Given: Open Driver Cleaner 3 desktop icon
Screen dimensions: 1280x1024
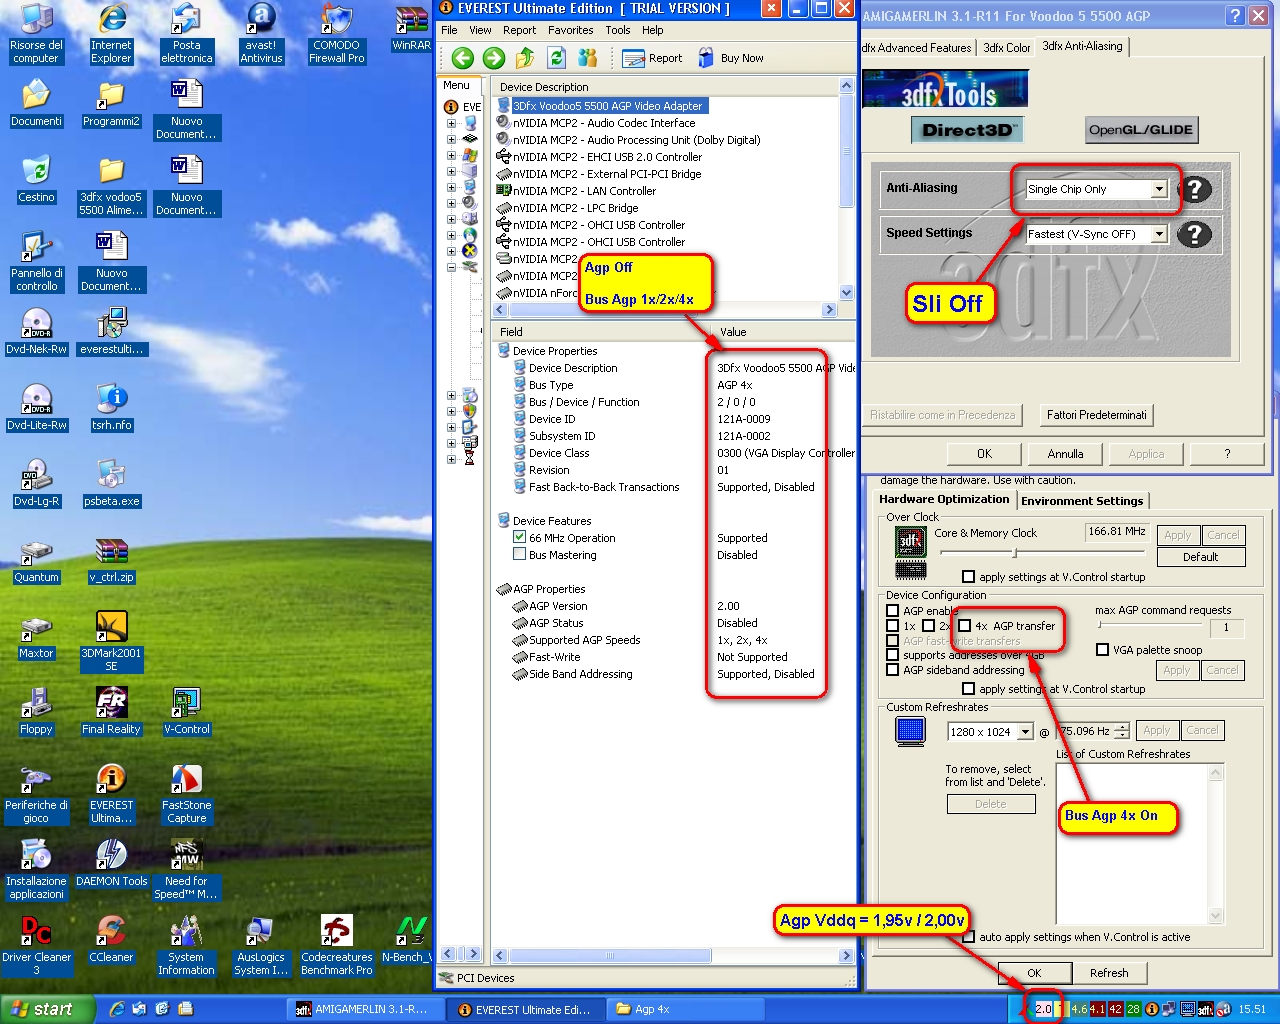Looking at the screenshot, I should click(36, 945).
